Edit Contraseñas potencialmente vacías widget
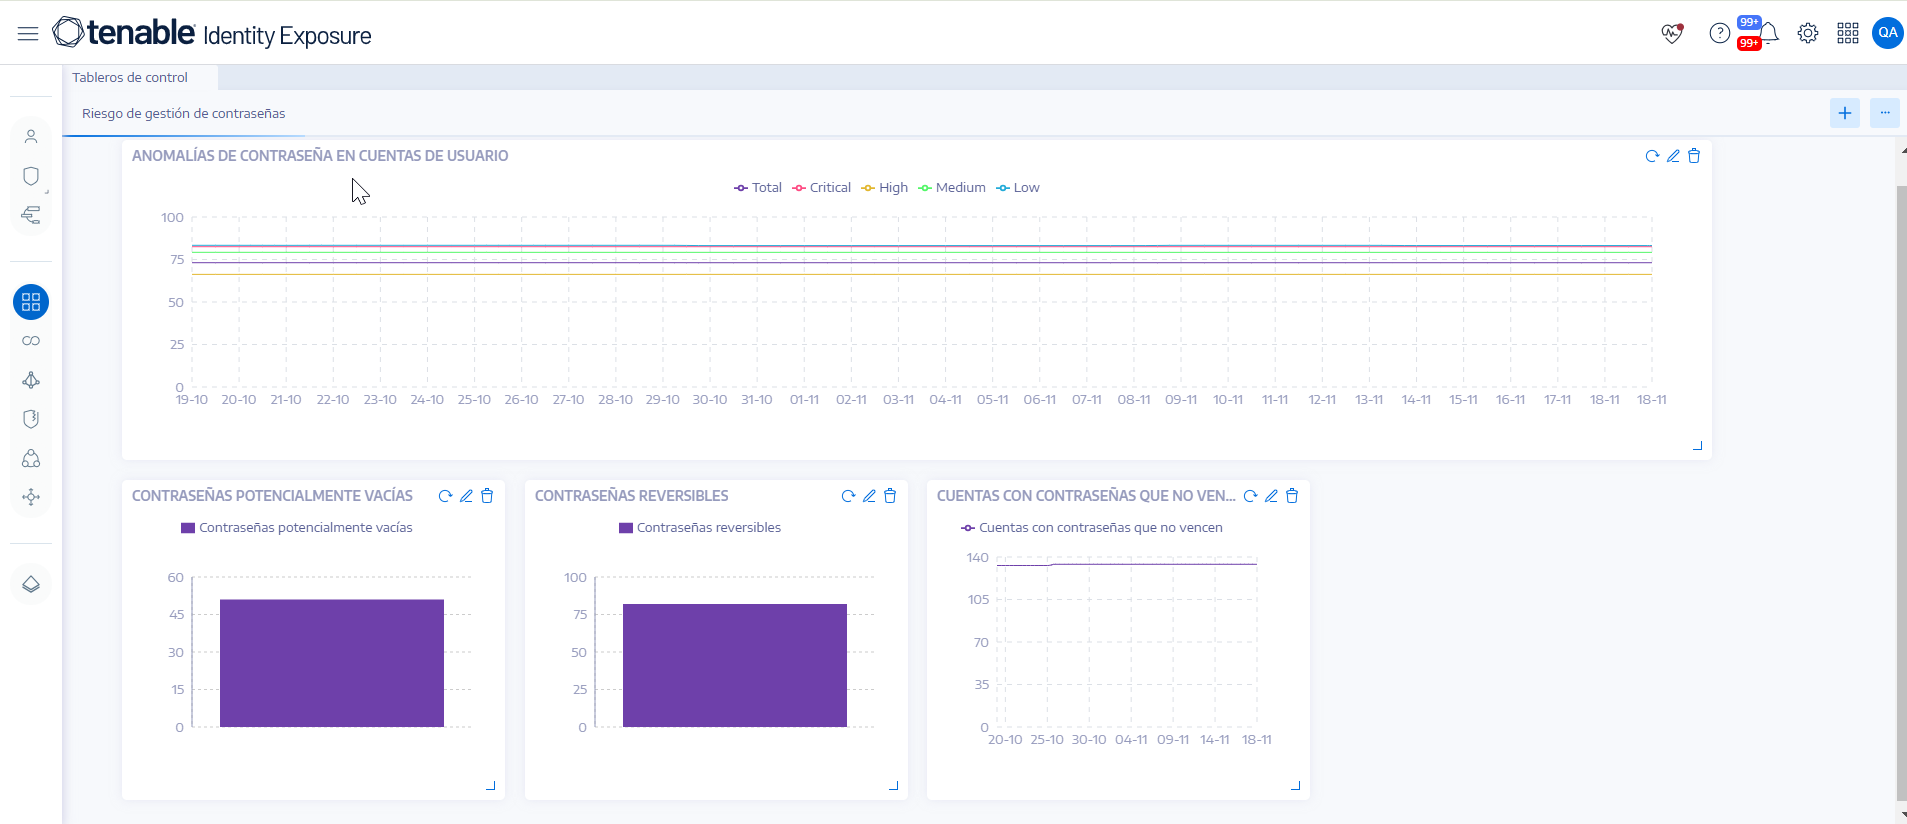 [x=466, y=496]
